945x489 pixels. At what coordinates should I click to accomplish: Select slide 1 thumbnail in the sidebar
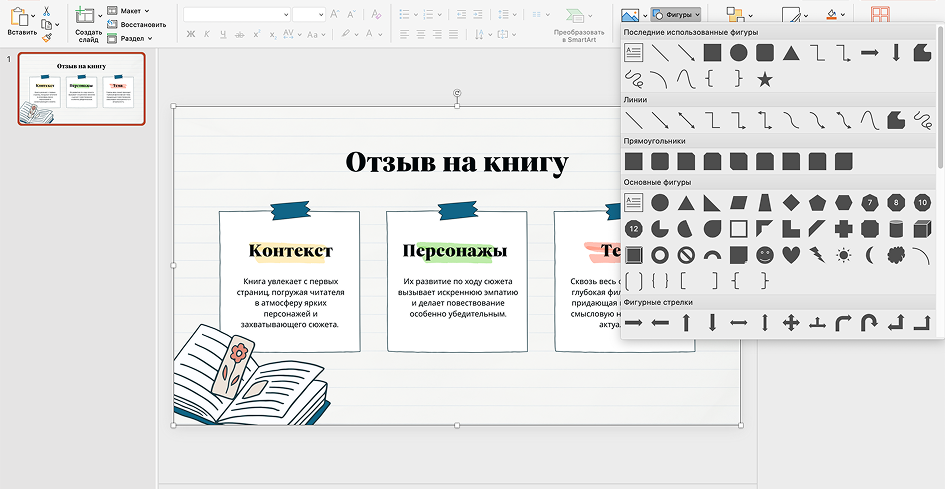(x=81, y=89)
